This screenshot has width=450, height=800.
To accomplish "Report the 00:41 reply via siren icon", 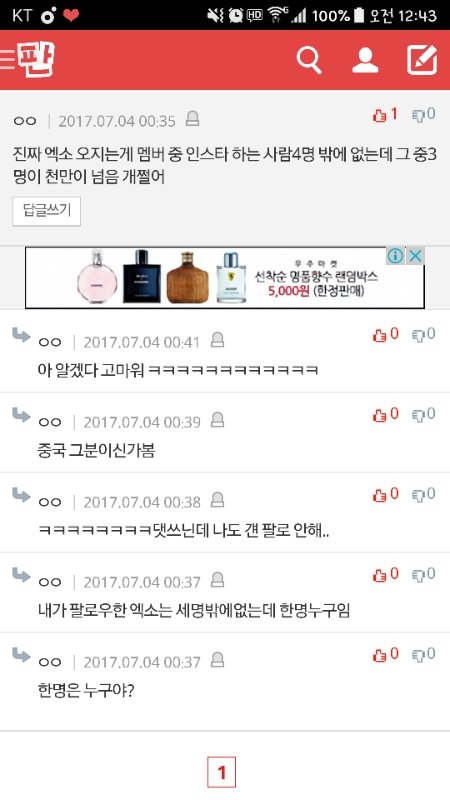I will 218,340.
